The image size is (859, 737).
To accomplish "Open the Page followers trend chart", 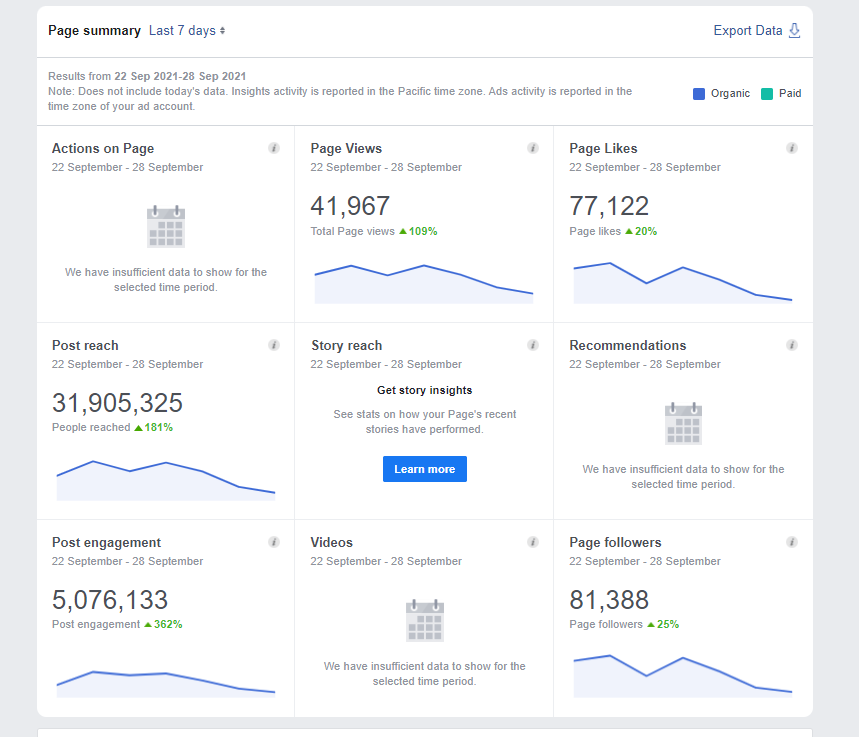I will tap(683, 676).
